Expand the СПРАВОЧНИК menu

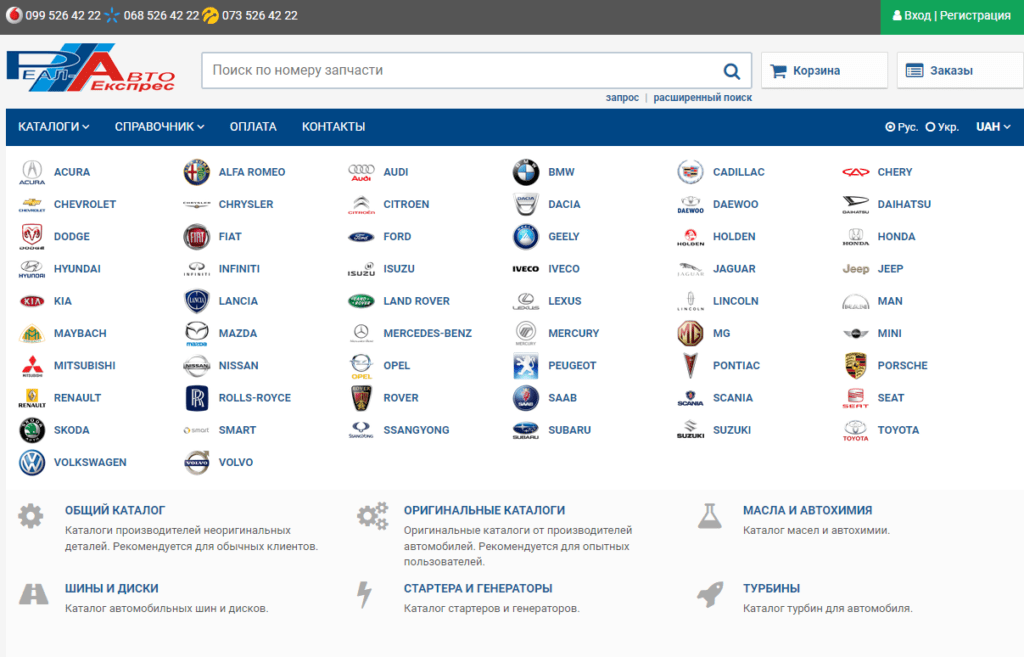(x=159, y=127)
